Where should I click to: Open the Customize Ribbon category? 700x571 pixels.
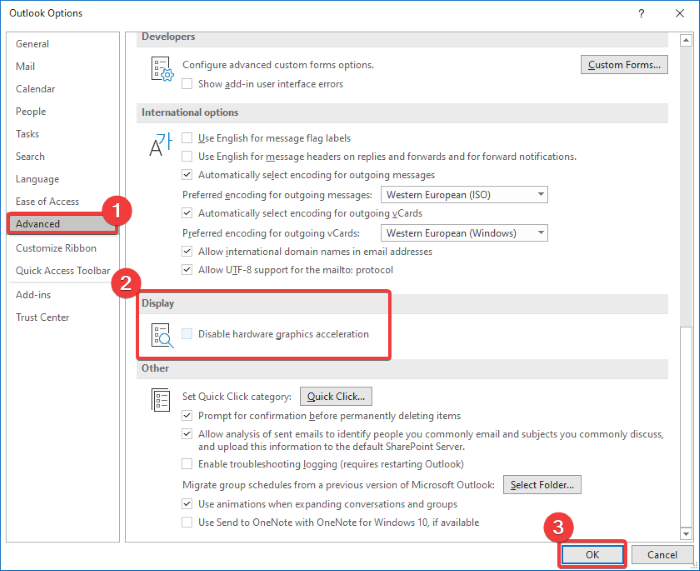(x=63, y=248)
